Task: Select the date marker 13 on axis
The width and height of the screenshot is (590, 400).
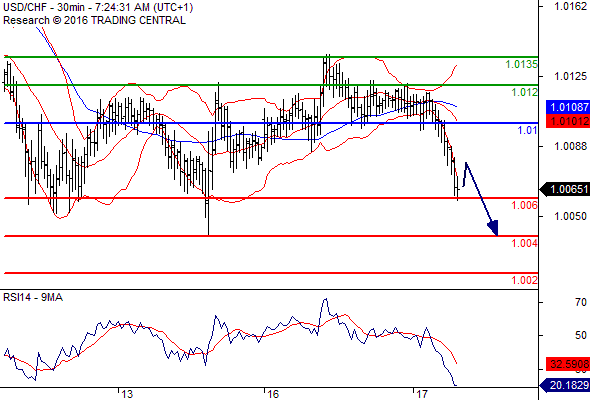Action: click(127, 394)
